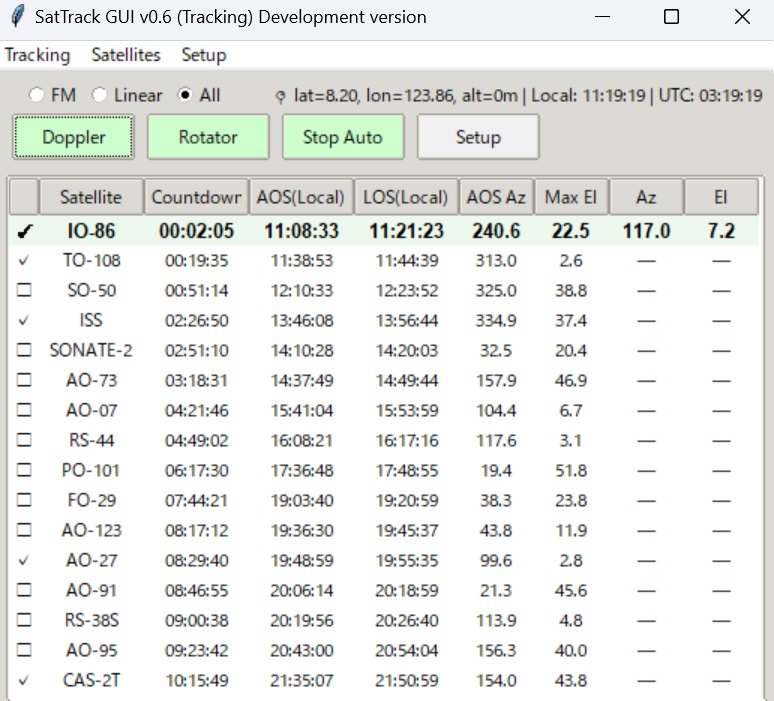
Task: Open the Setup menu in menu bar
Action: 203,55
